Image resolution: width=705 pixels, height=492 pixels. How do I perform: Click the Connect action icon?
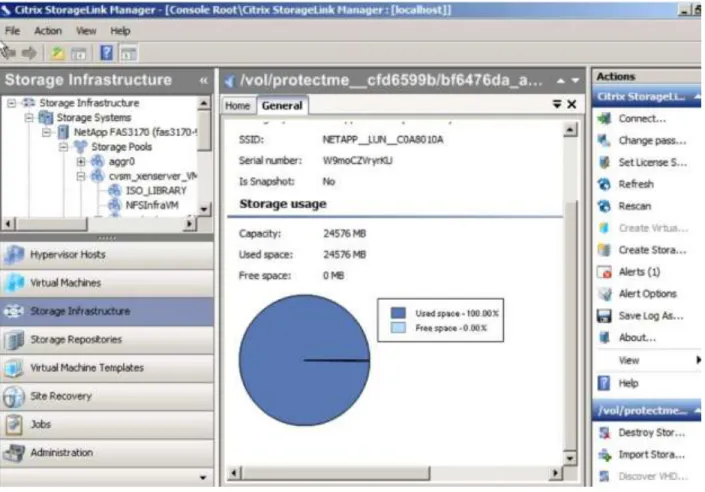coord(604,119)
